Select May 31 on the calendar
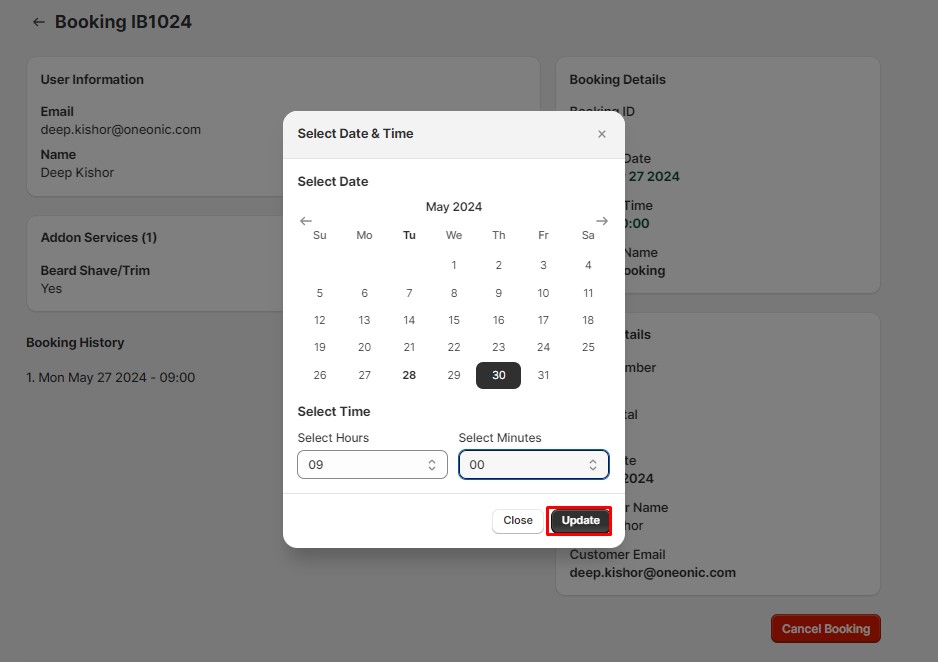Viewport: 938px width, 662px height. [543, 375]
